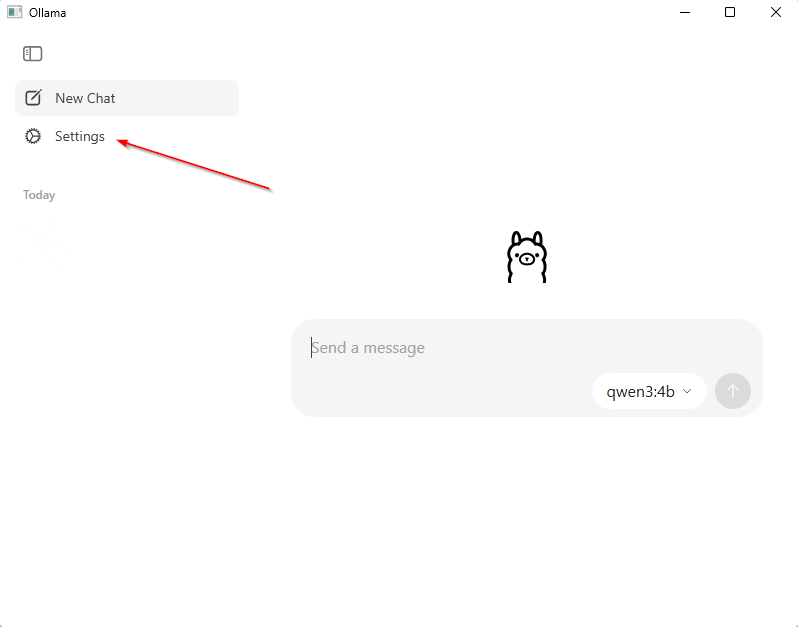This screenshot has height=627, width=798.
Task: Click the empty right side of New Chat row
Action: coord(178,98)
